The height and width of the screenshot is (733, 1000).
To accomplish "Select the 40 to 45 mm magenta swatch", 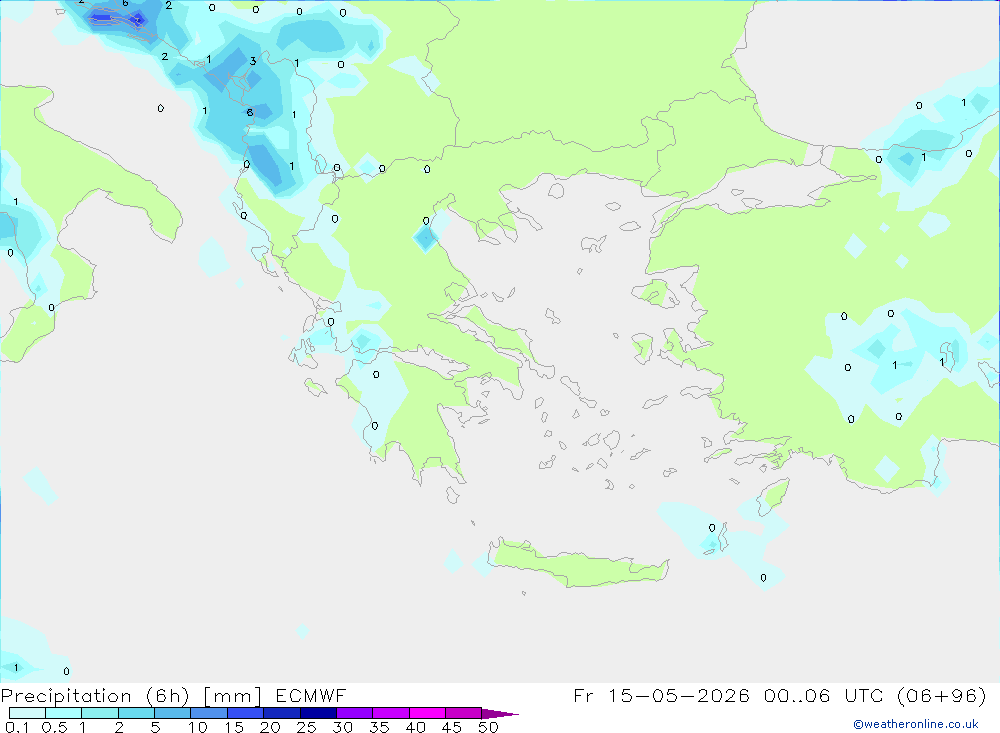I will pyautogui.click(x=427, y=713).
